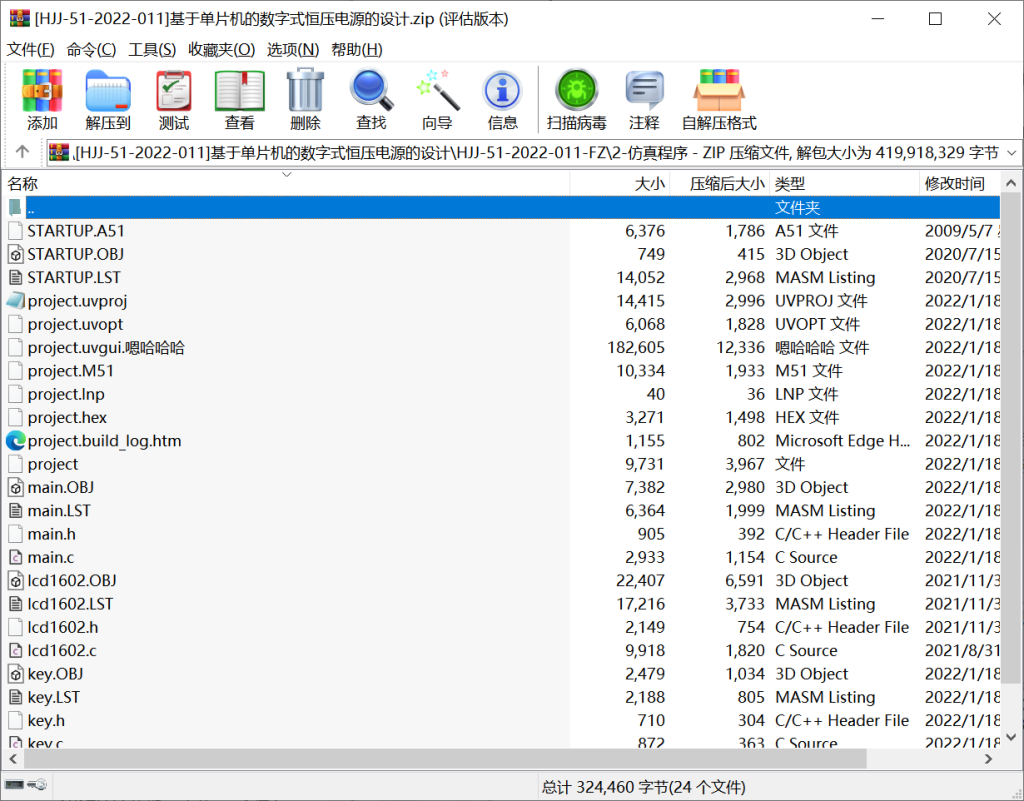Click the 添加 (Add) toolbar icon
Viewport: 1024px width, 801px height.
(x=42, y=100)
